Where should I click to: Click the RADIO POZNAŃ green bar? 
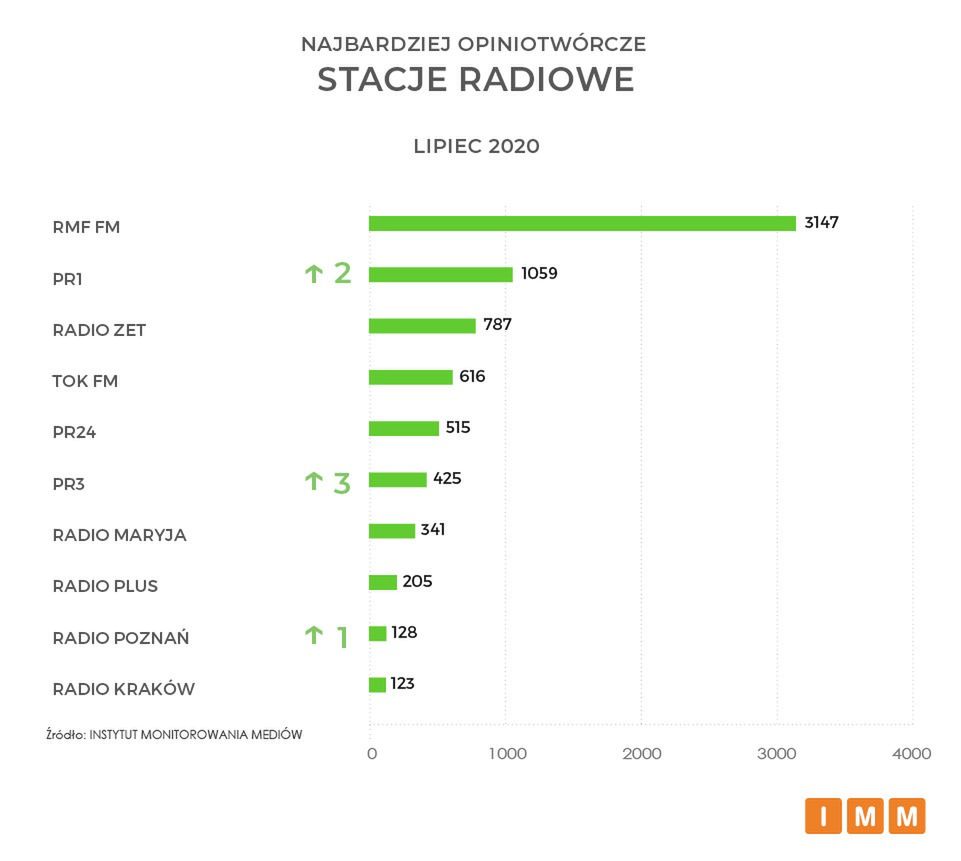[378, 633]
